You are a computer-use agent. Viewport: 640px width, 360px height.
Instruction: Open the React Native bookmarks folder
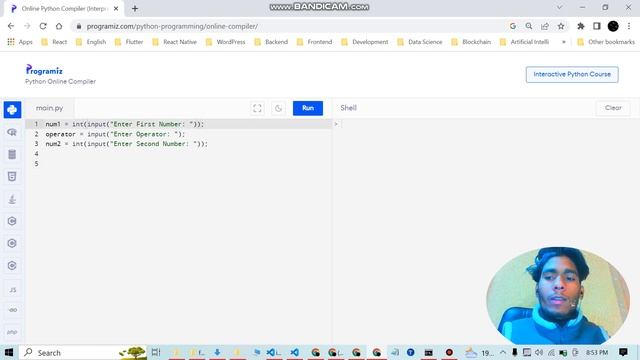174,42
